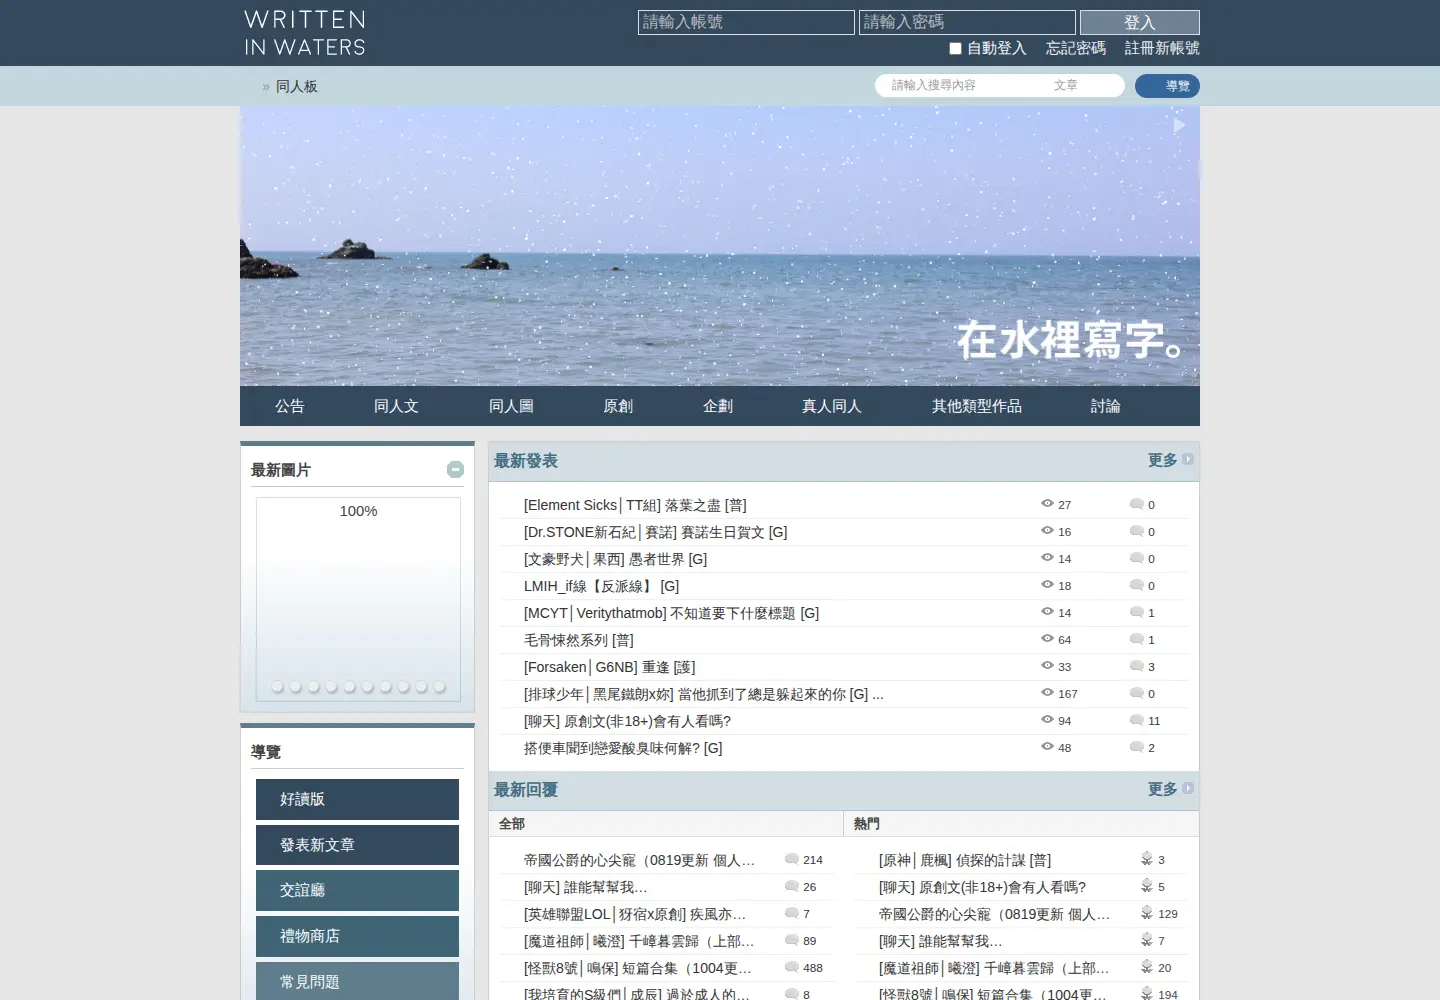Open the 真人同人 menu
Viewport: 1440px width, 1000px height.
(831, 406)
